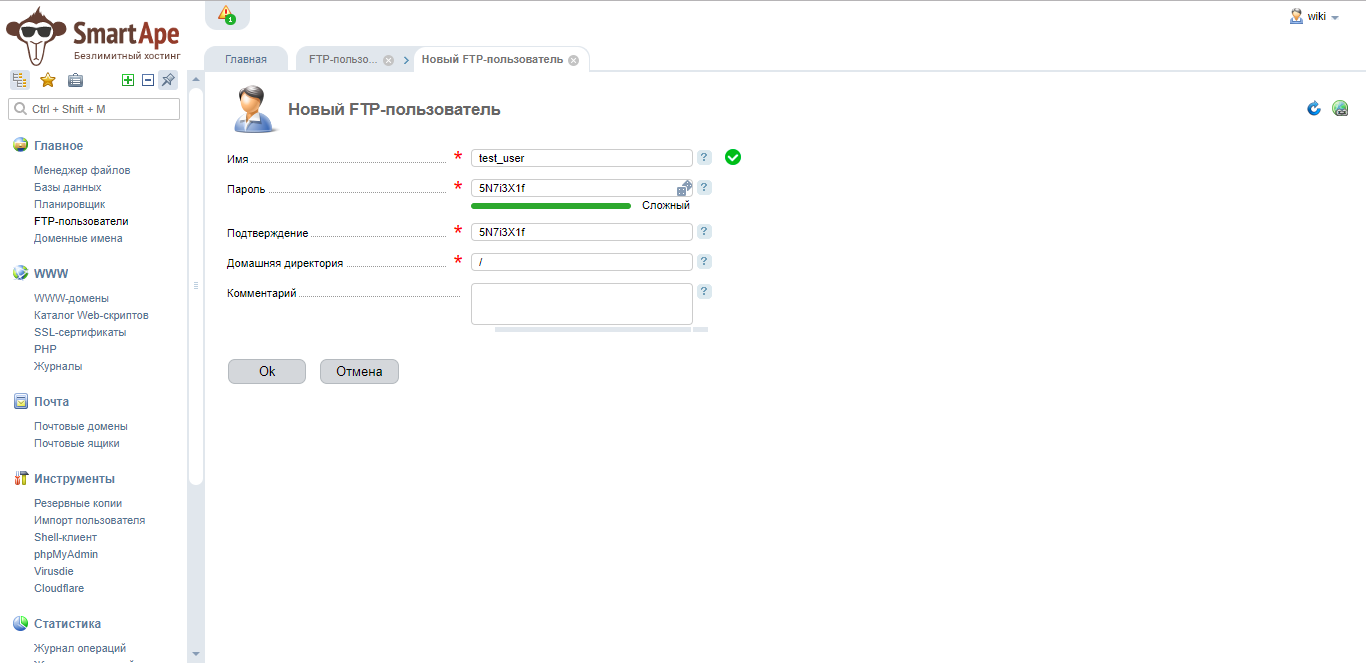The image size is (1366, 663).
Task: Click inside the Комментарий text area
Action: pyautogui.click(x=581, y=304)
